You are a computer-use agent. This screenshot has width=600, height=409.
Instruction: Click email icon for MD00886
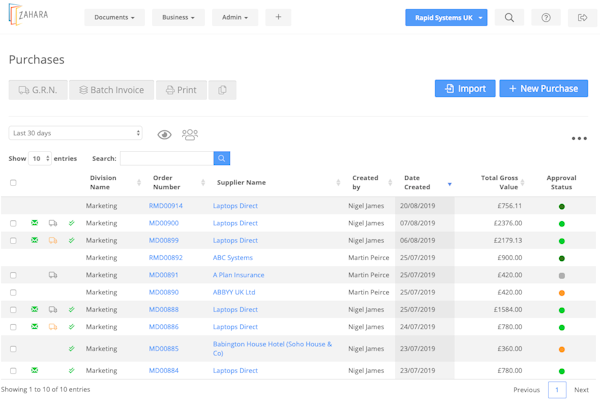pyautogui.click(x=34, y=326)
